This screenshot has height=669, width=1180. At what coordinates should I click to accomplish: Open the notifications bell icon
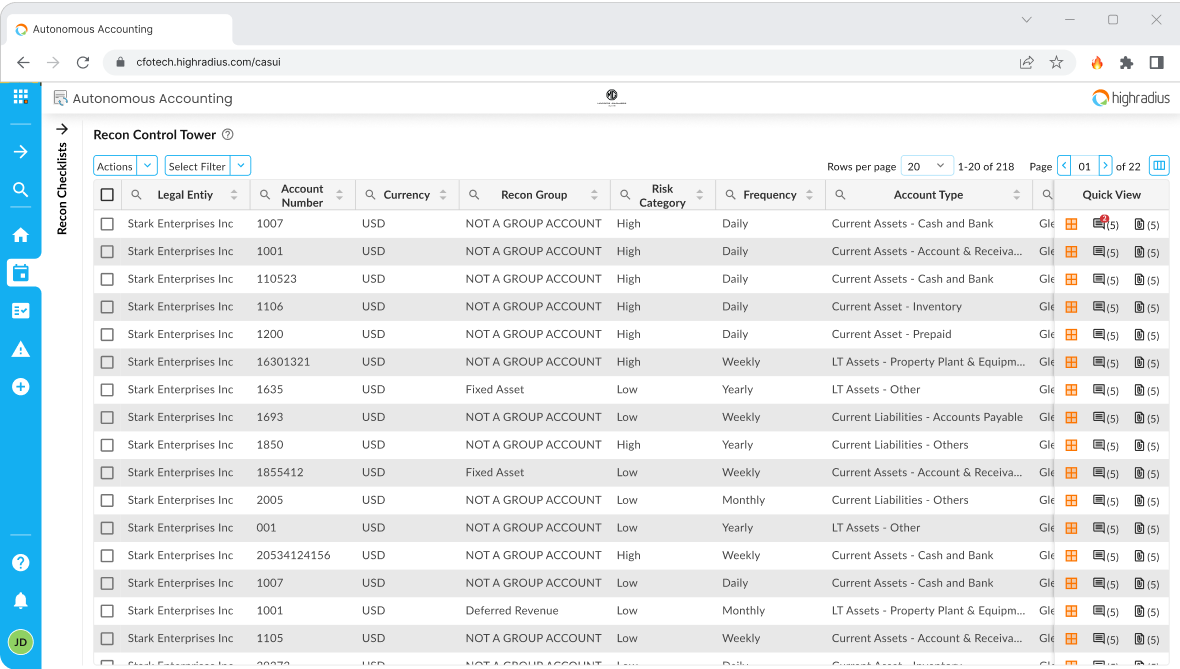tap(20, 601)
